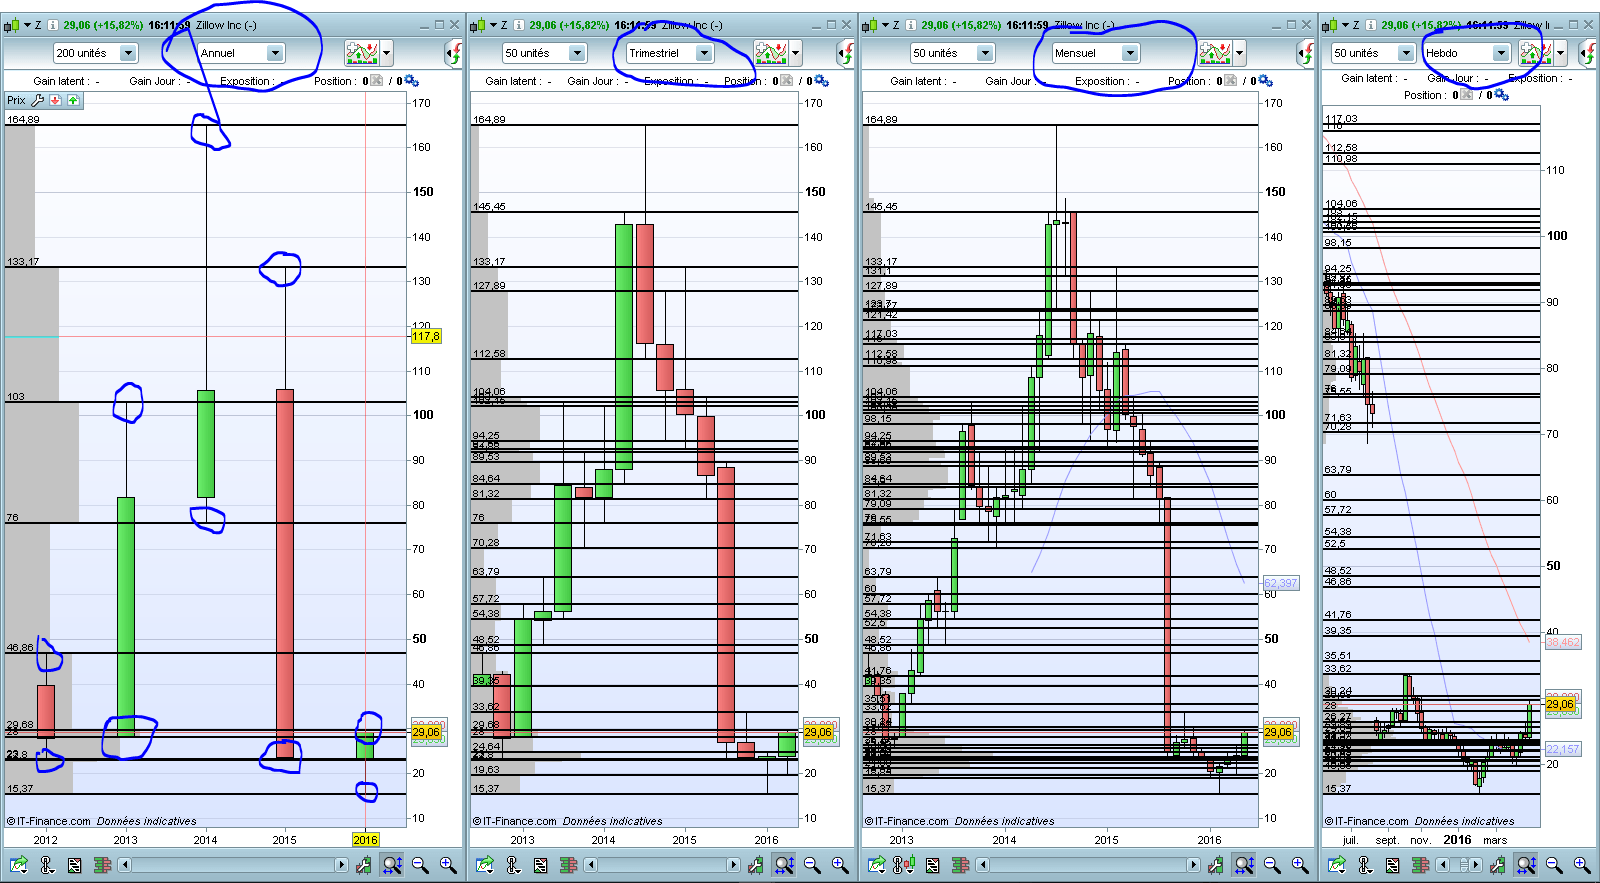This screenshot has height=883, width=1600.
Task: Open the indicators list icon in Annuel chart
Action: point(74,865)
